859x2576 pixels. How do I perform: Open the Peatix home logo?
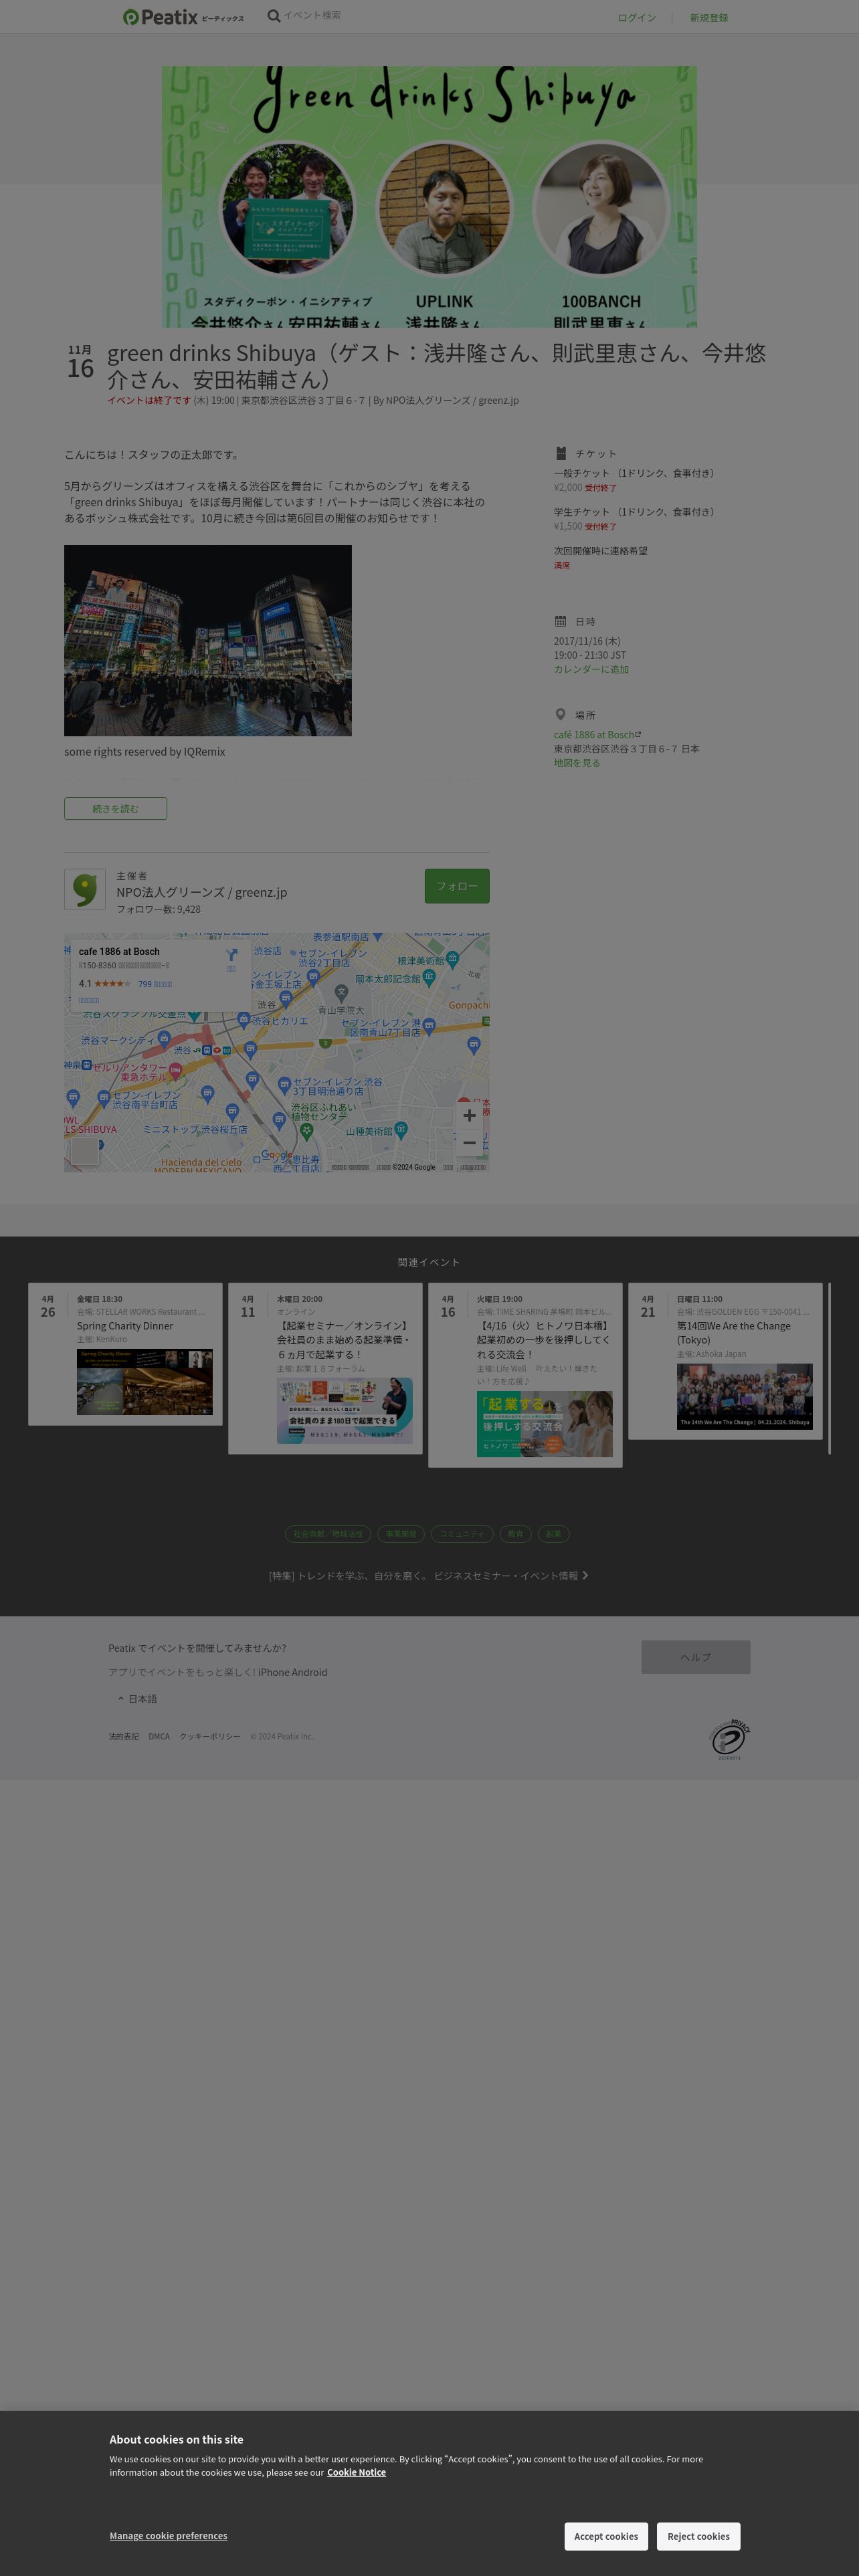pos(183,17)
